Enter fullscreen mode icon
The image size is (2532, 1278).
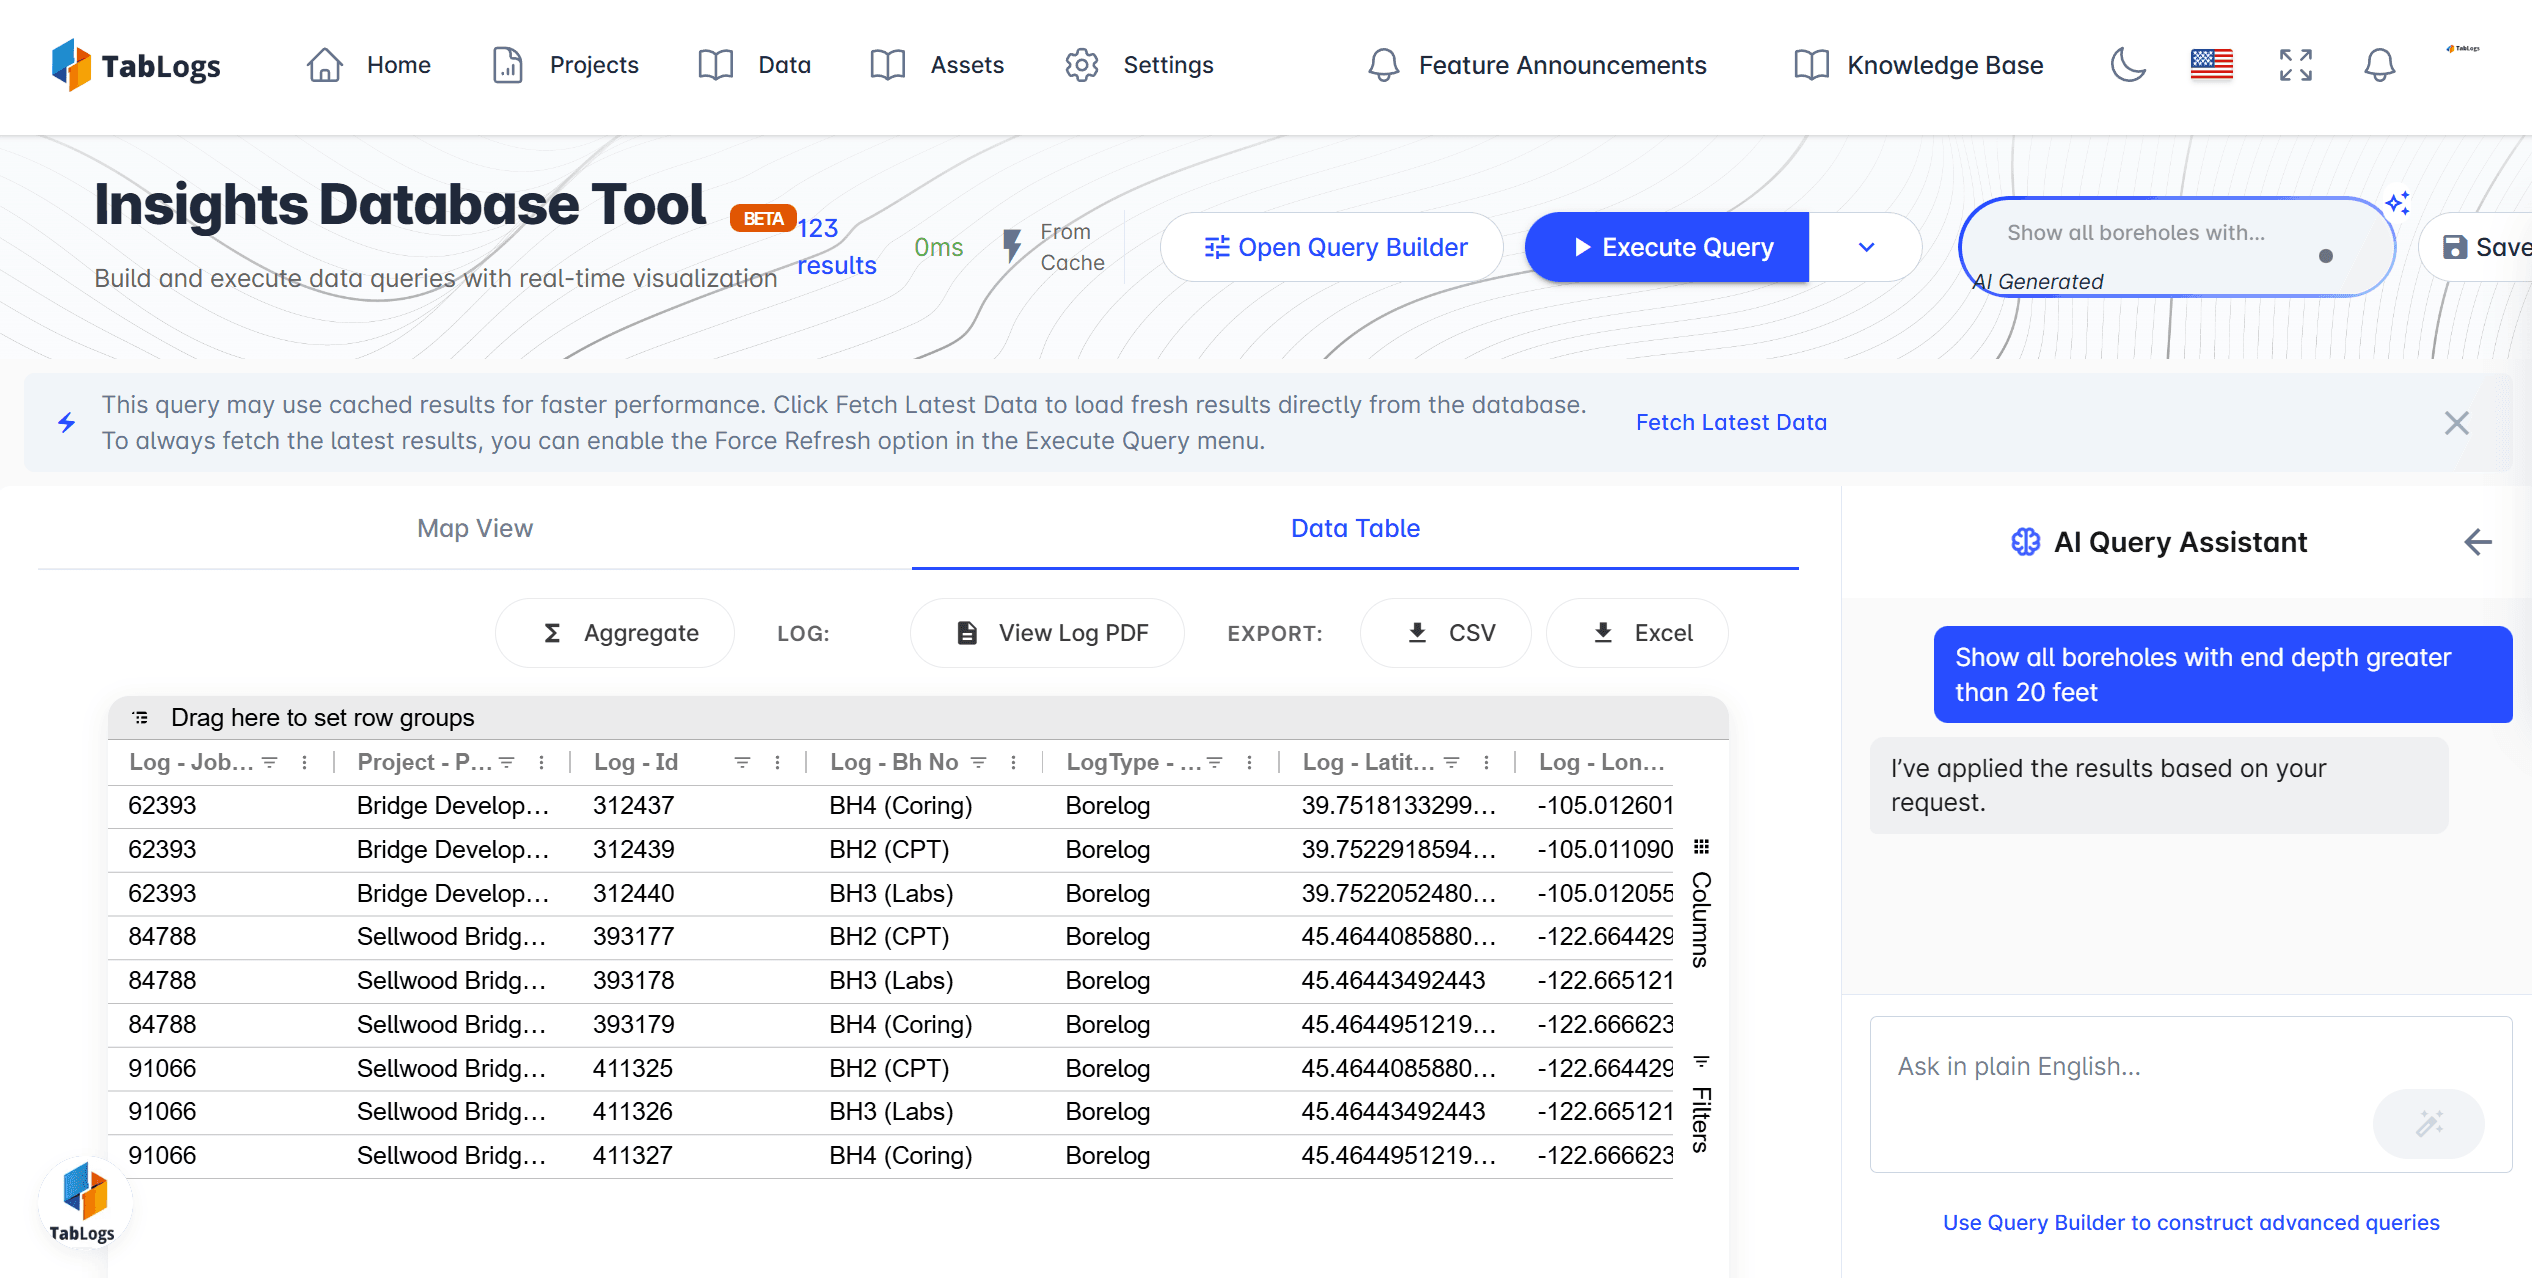2295,65
